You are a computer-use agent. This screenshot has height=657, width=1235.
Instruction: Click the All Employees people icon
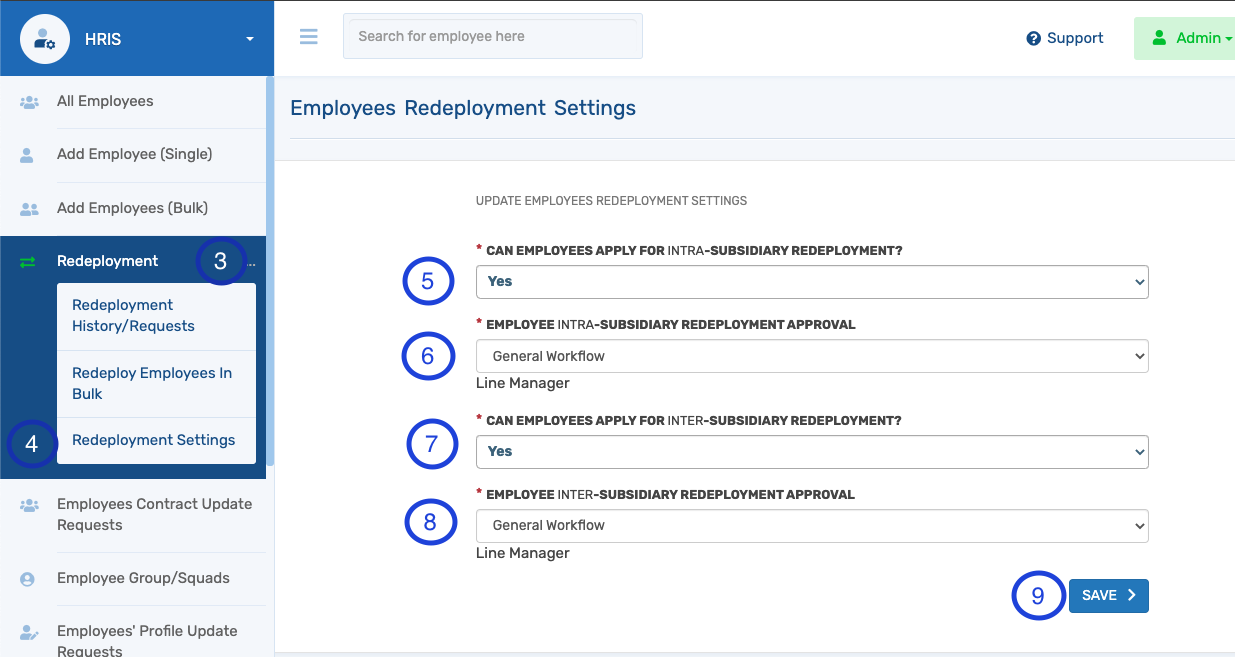point(28,101)
